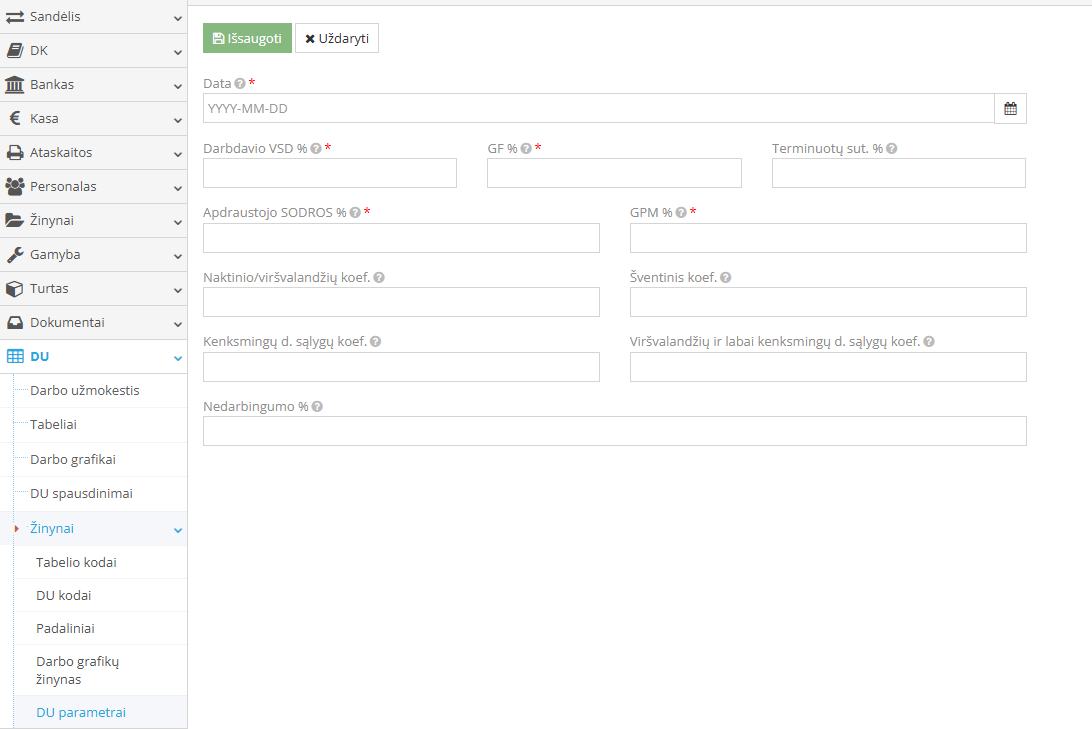Expand the Bankas menu chevron

[178, 86]
